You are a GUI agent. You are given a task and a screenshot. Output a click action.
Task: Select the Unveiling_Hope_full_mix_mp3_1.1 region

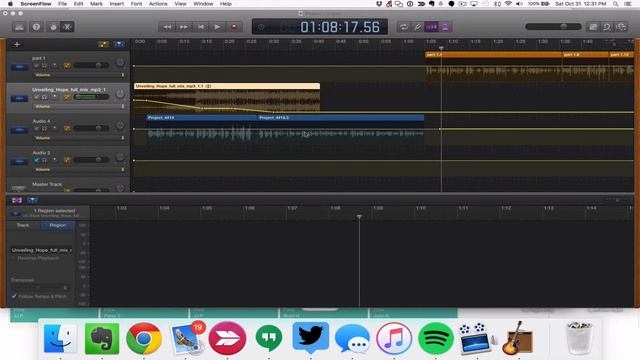(x=227, y=98)
